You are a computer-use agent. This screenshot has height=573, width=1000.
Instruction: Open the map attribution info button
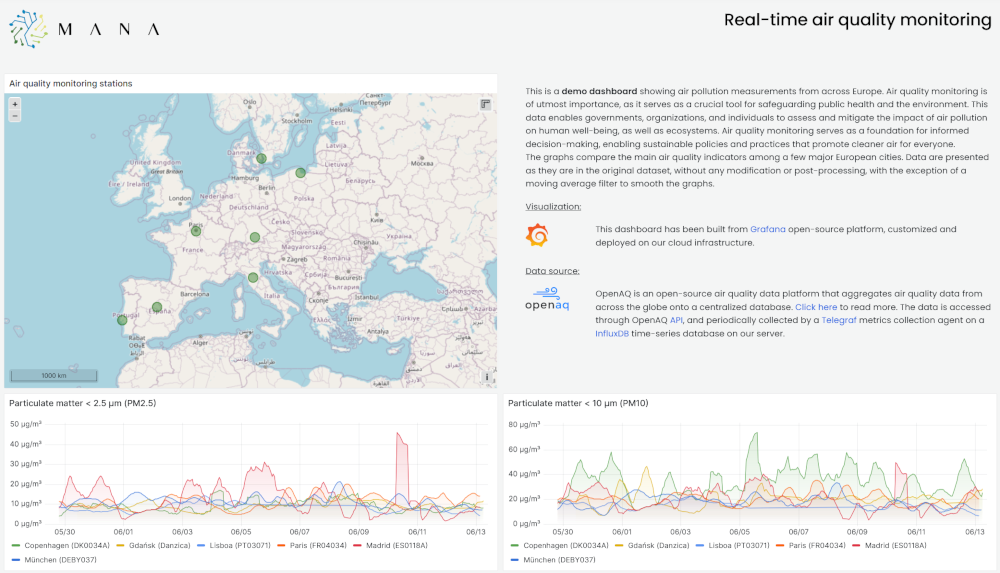(x=487, y=377)
